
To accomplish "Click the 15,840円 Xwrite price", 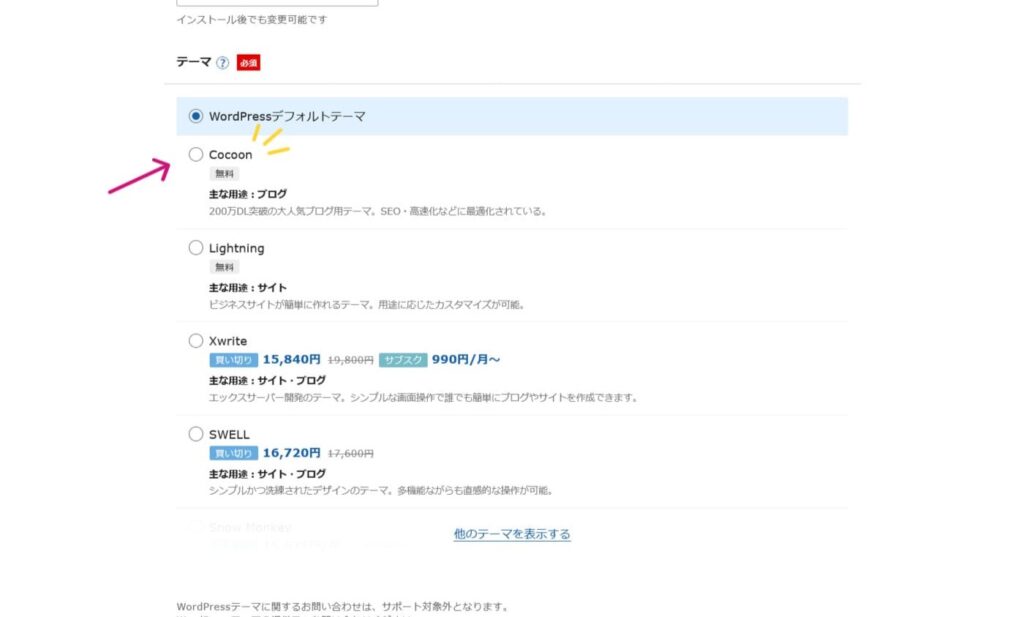I will (x=291, y=360).
